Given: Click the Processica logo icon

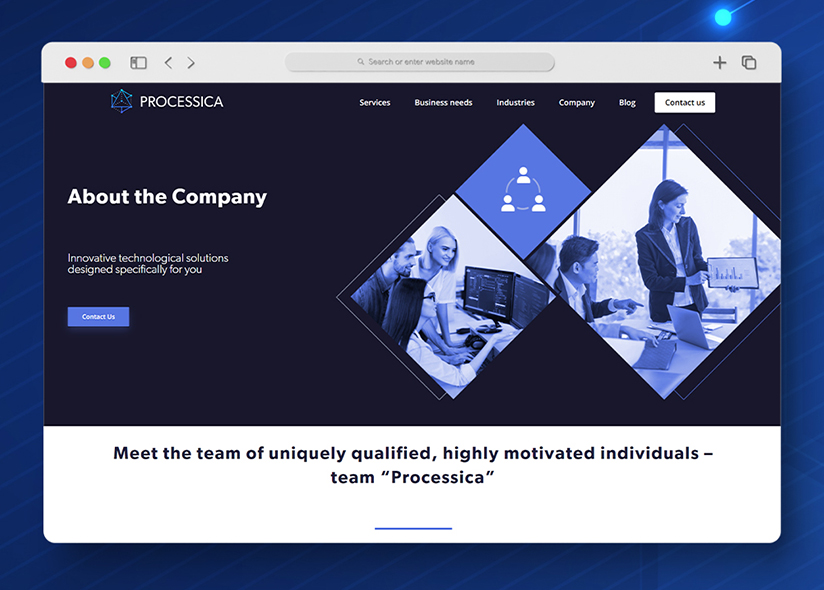Looking at the screenshot, I should point(121,101).
